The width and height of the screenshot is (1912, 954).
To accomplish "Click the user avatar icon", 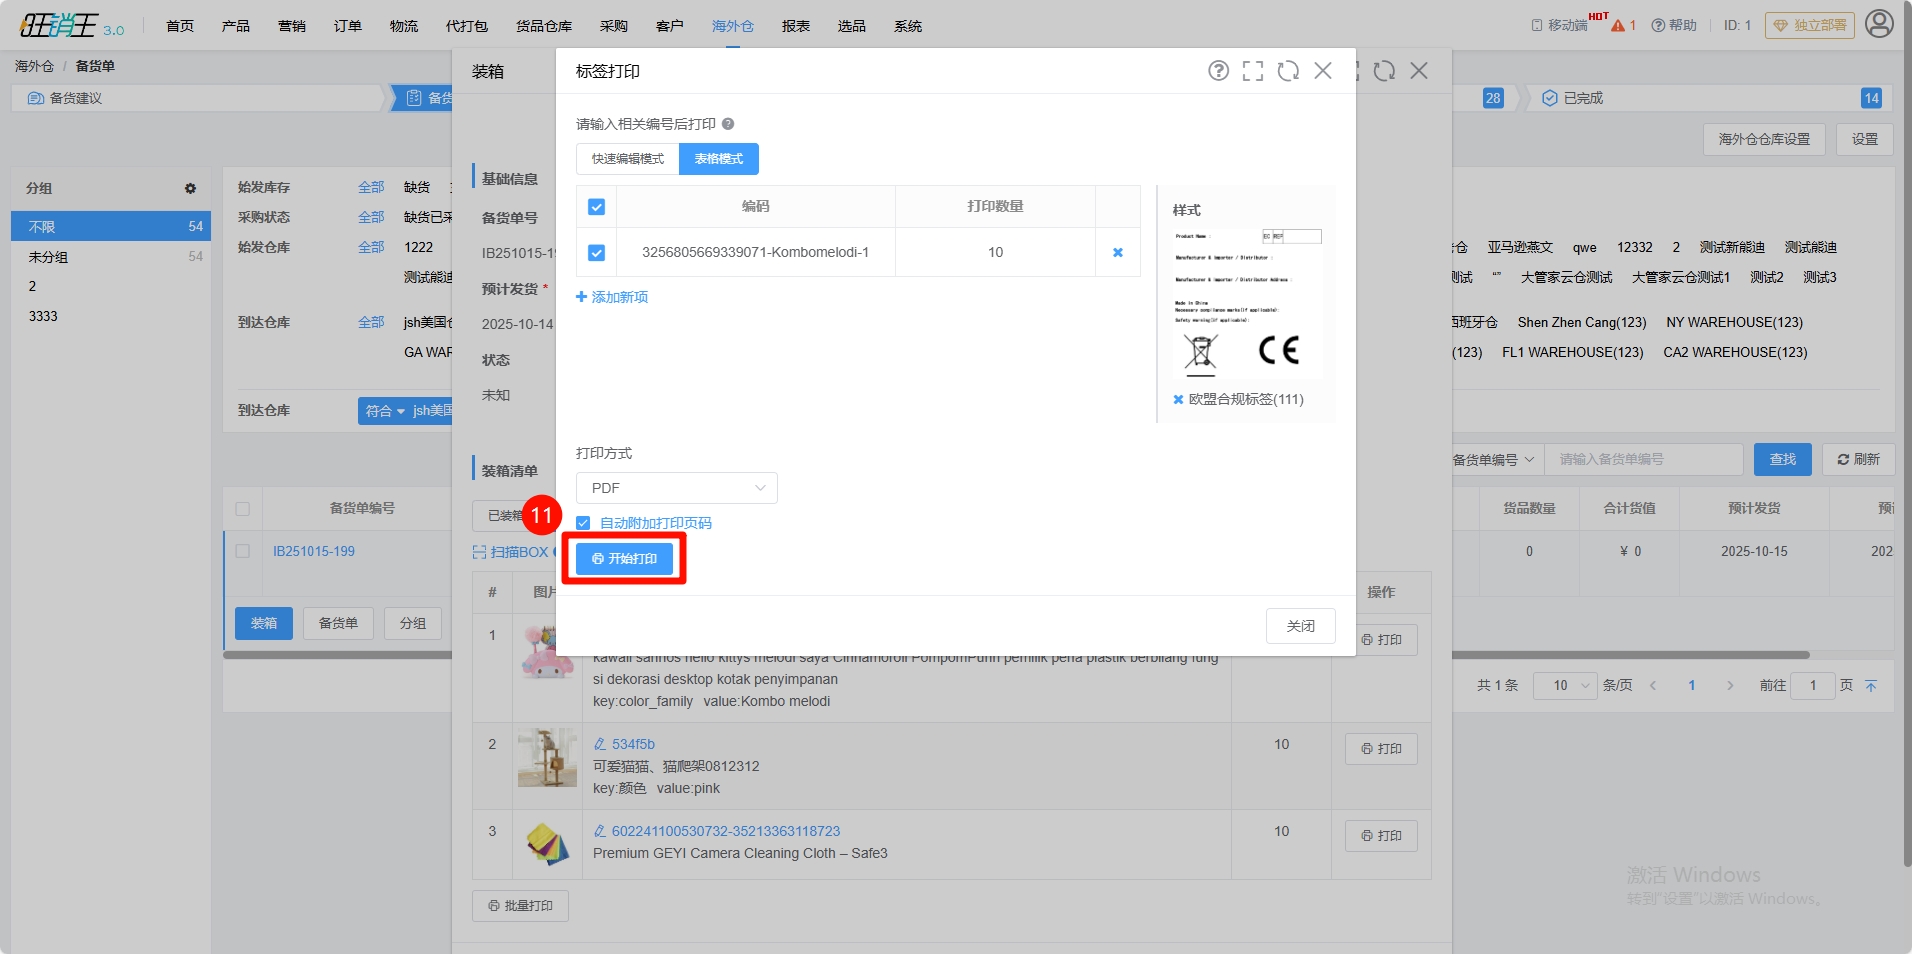I will [1879, 24].
